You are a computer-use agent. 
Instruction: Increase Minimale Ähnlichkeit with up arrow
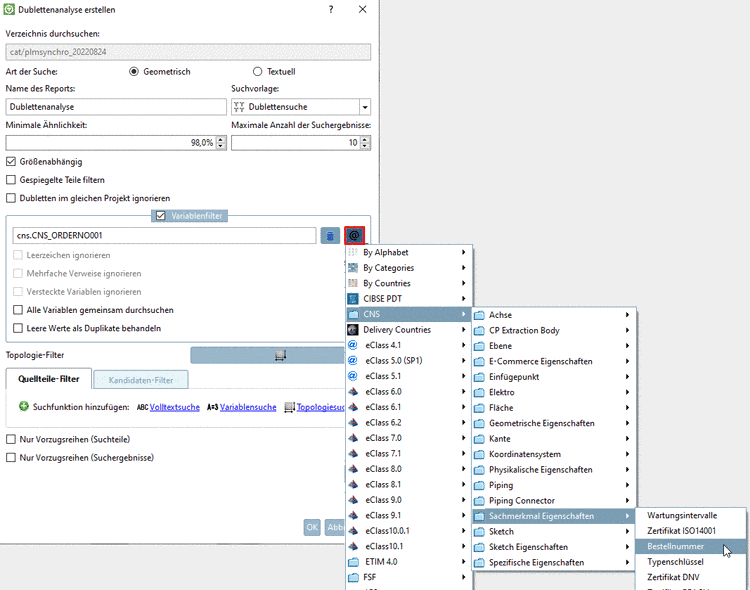[221, 139]
